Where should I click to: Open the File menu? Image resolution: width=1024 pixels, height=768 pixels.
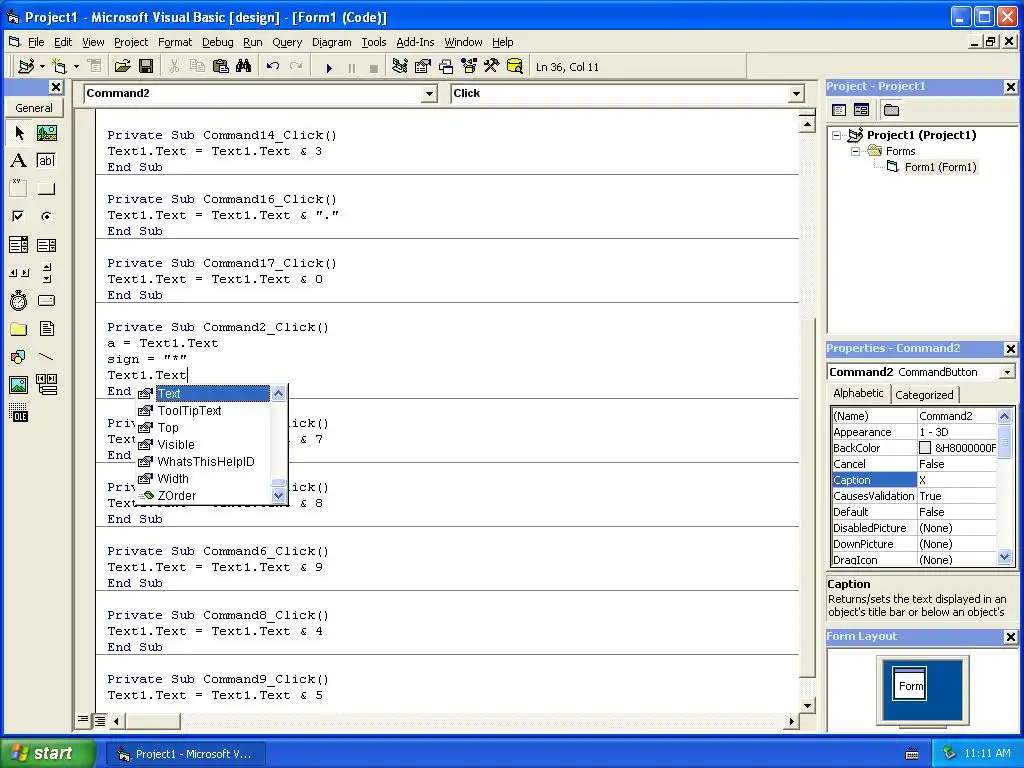click(x=36, y=42)
